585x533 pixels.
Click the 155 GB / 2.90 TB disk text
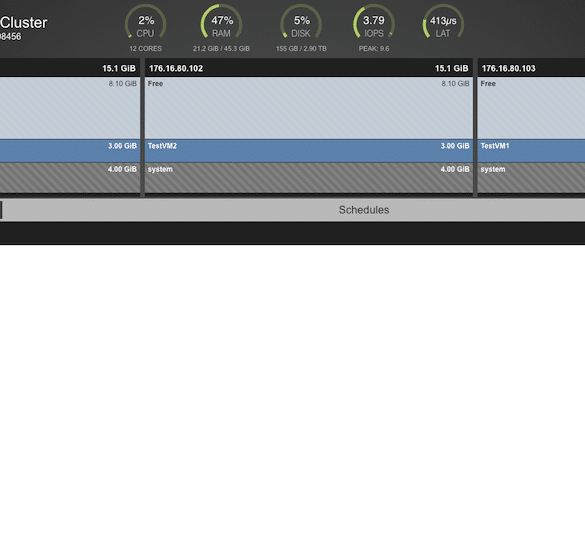(301, 48)
